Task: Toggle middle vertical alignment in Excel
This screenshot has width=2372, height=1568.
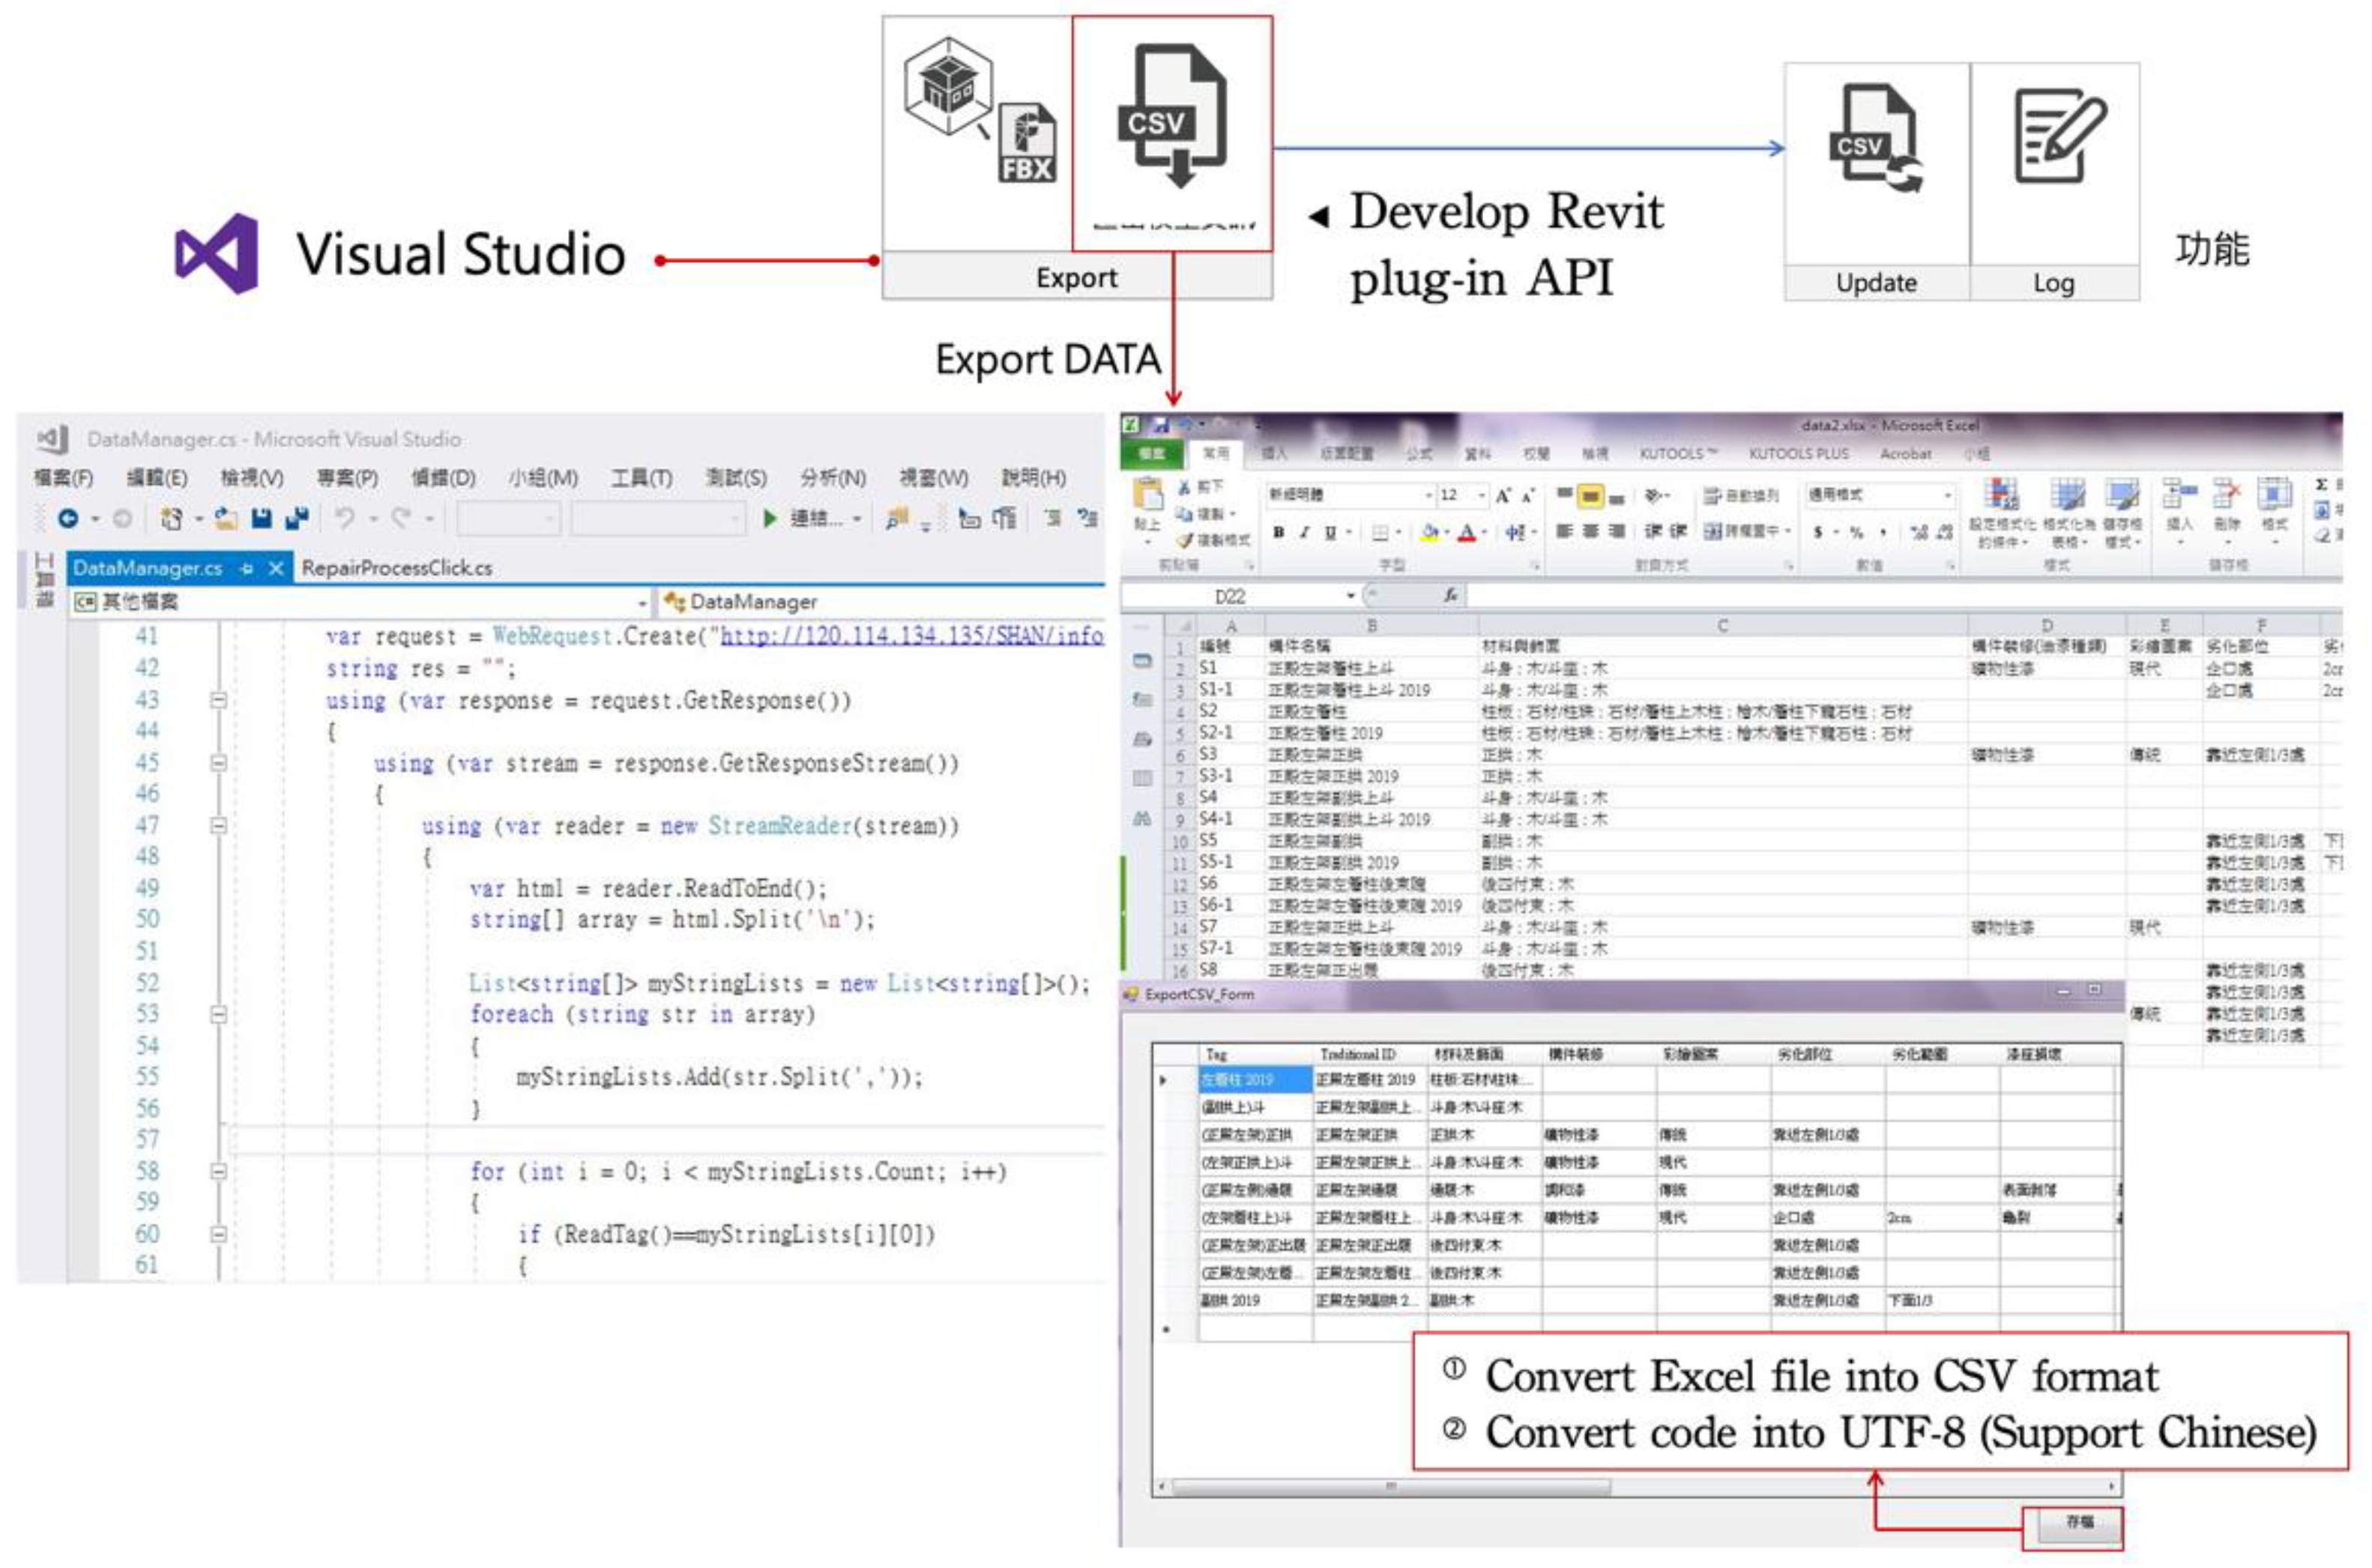Action: pyautogui.click(x=1590, y=496)
